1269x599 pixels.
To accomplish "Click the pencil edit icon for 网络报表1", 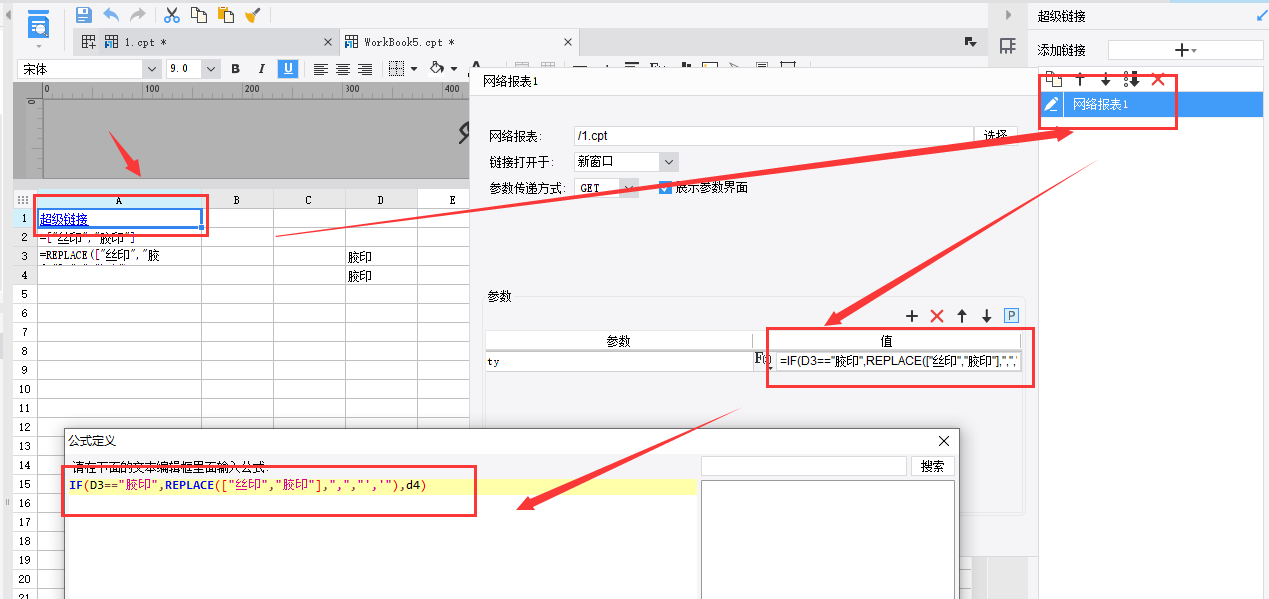I will [1051, 104].
